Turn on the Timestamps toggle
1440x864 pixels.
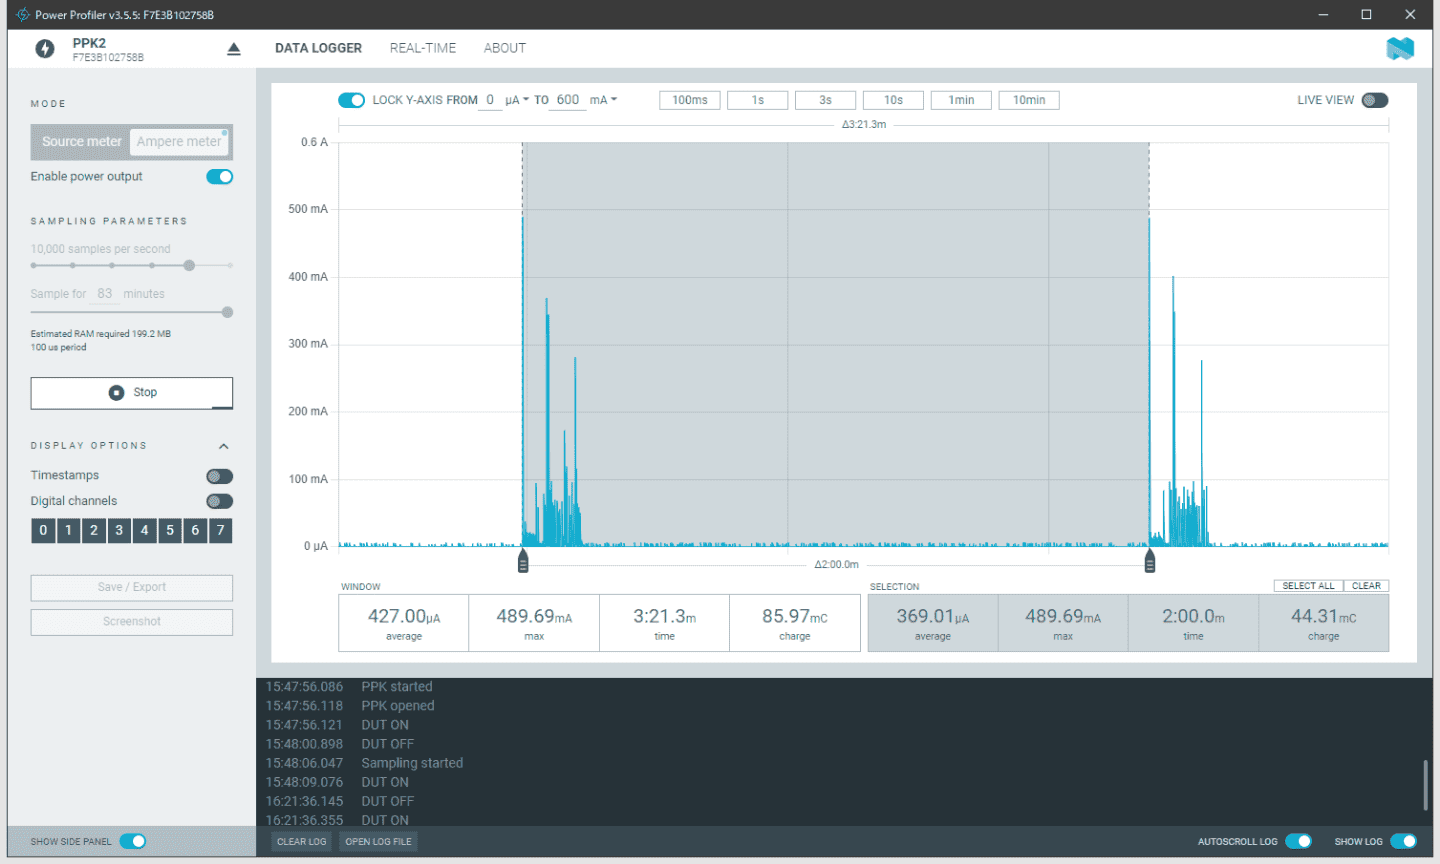[219, 476]
